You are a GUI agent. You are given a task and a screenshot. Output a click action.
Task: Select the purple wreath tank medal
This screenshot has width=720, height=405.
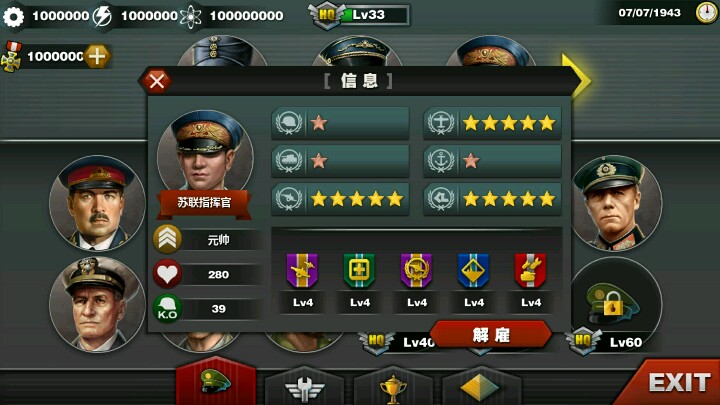click(416, 270)
